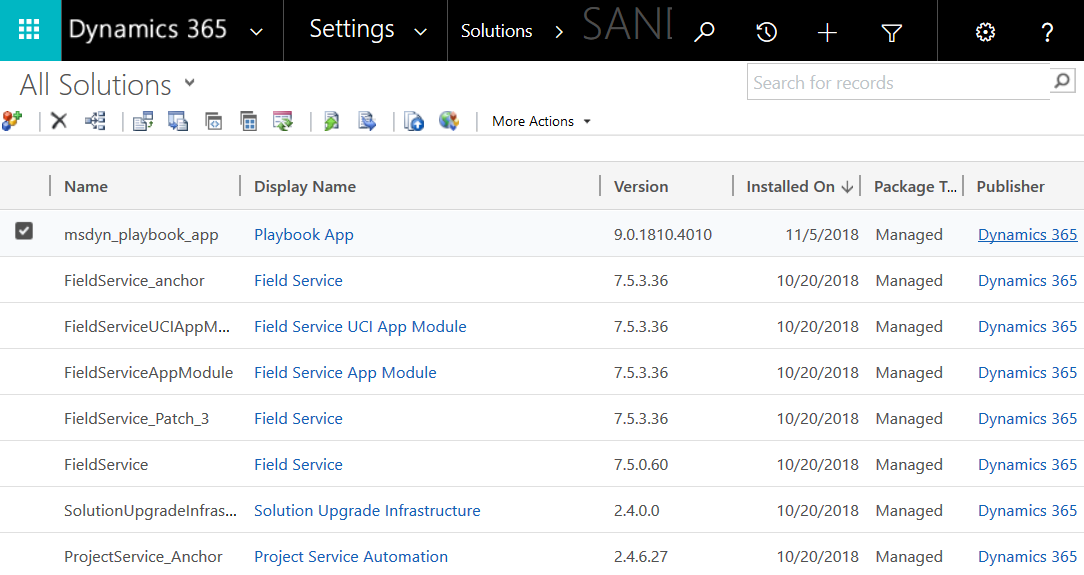Click the New solution icon in toolbar
1084x575 pixels.
[12, 122]
